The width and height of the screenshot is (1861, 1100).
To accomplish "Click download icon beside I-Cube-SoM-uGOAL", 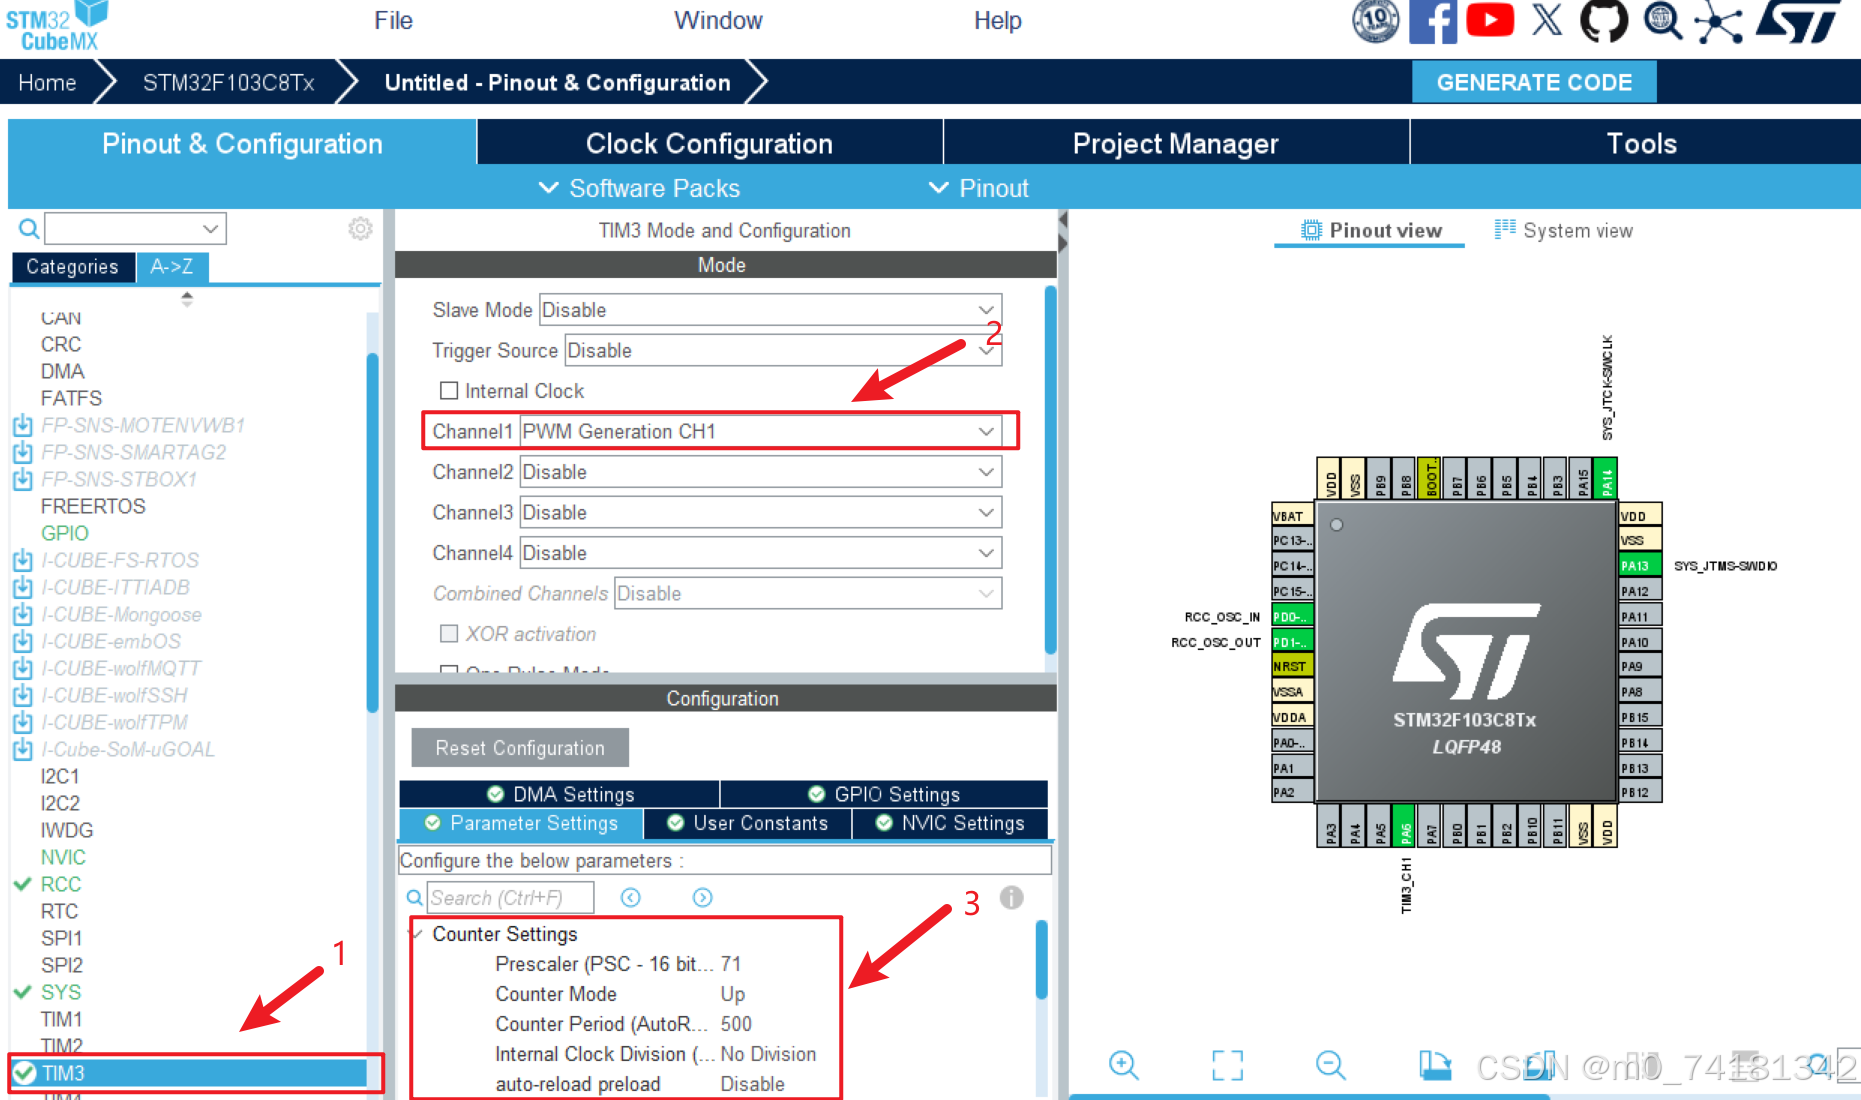I will (x=23, y=750).
